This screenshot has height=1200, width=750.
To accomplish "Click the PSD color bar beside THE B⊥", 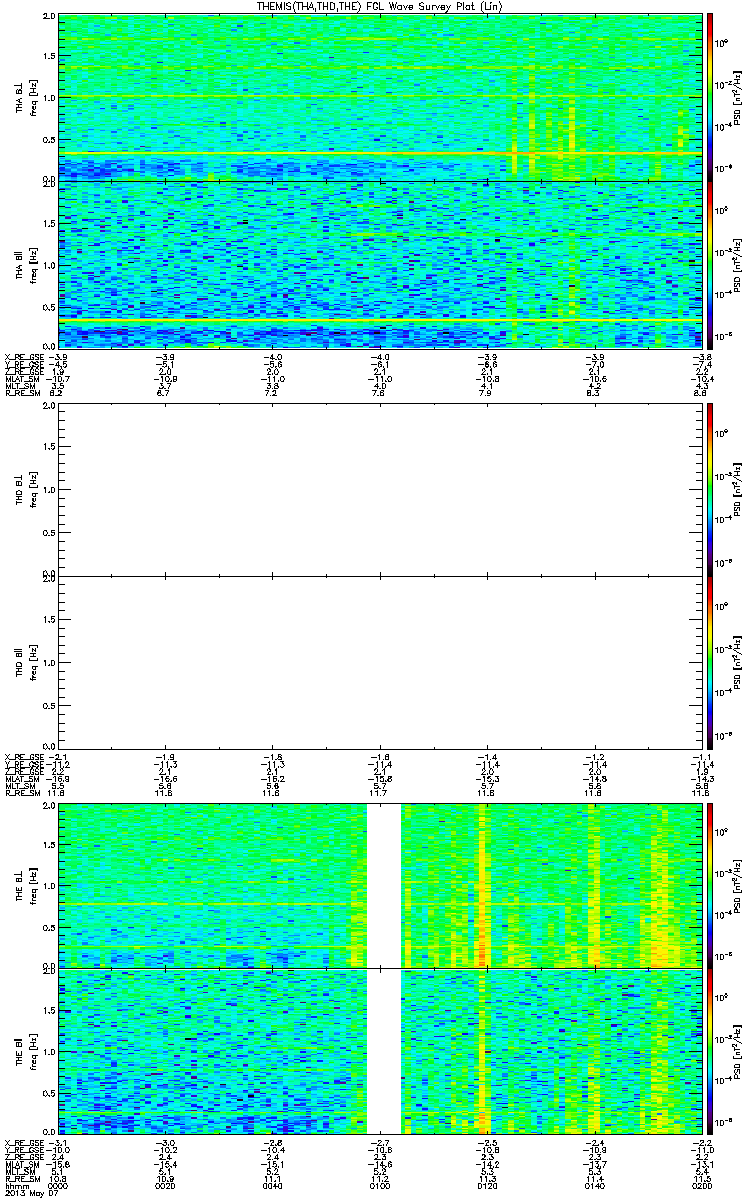I will (711, 884).
